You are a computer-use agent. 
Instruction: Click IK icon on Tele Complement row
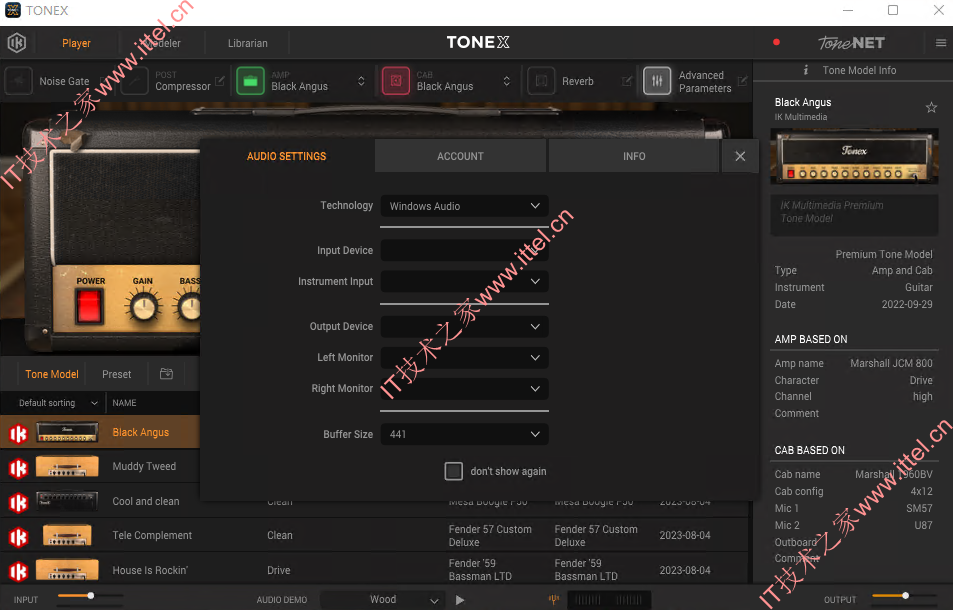[x=18, y=536]
